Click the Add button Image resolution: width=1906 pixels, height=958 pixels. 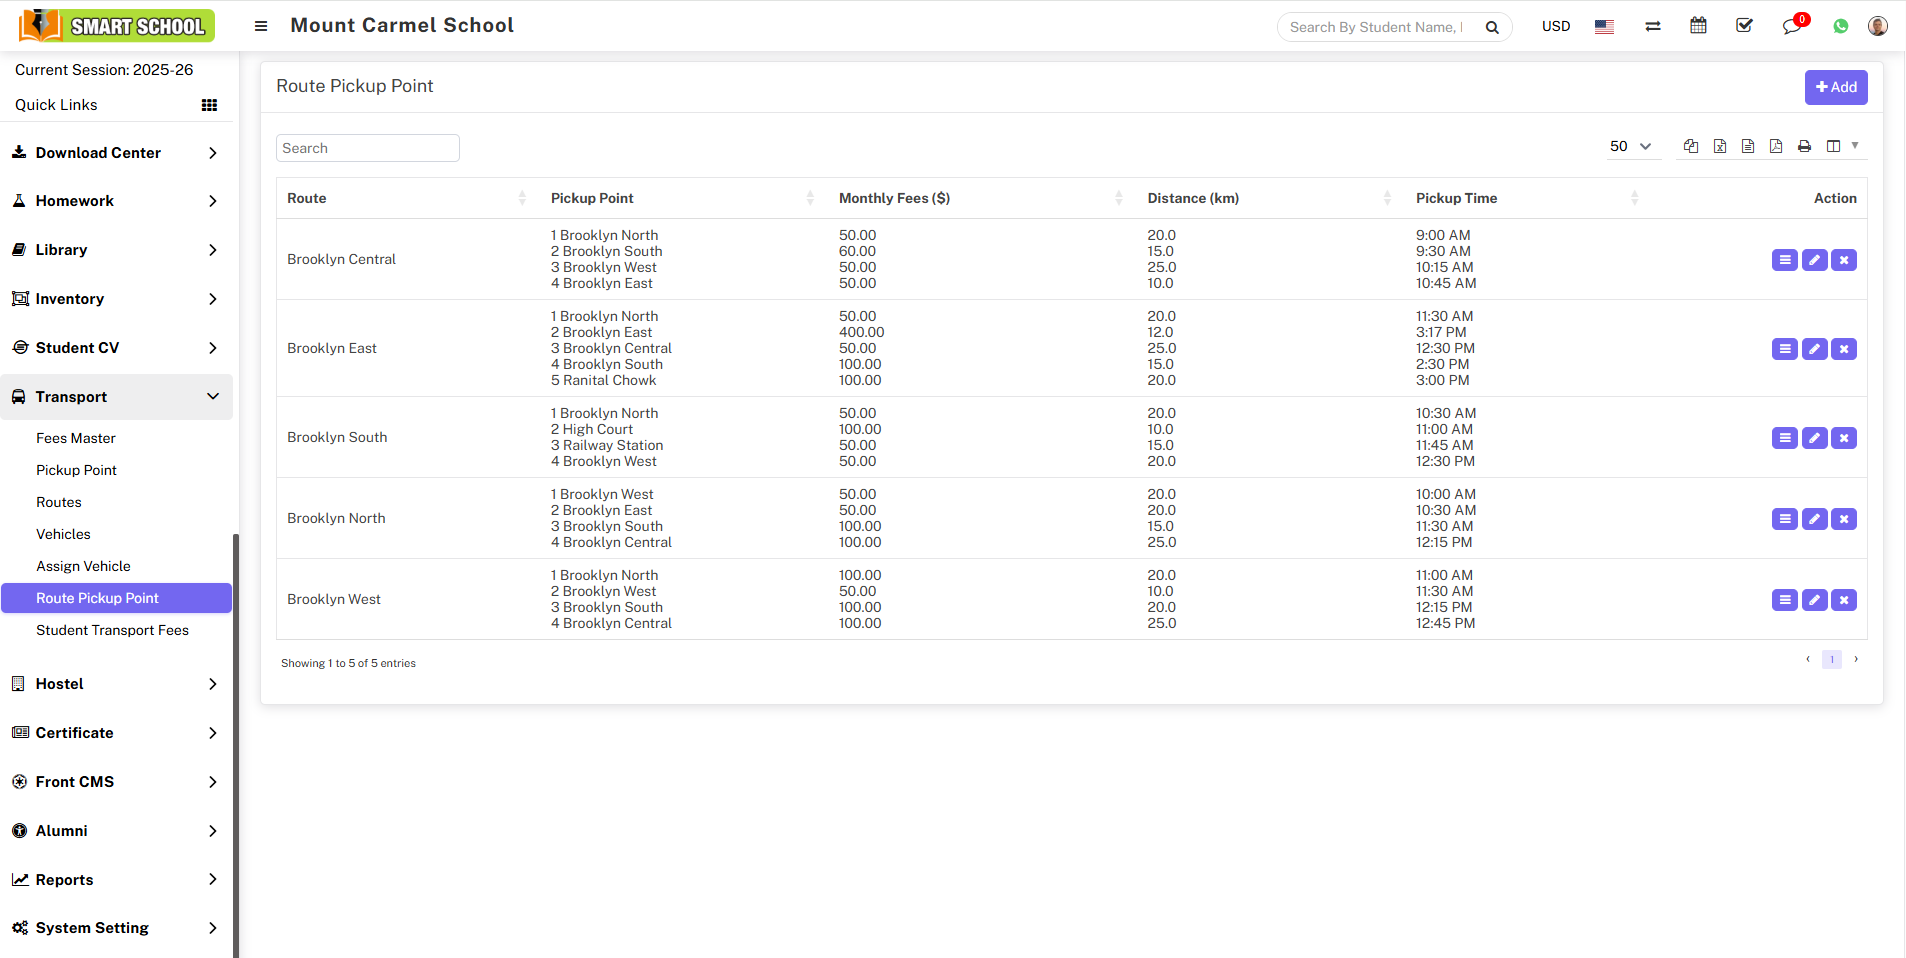click(x=1835, y=87)
